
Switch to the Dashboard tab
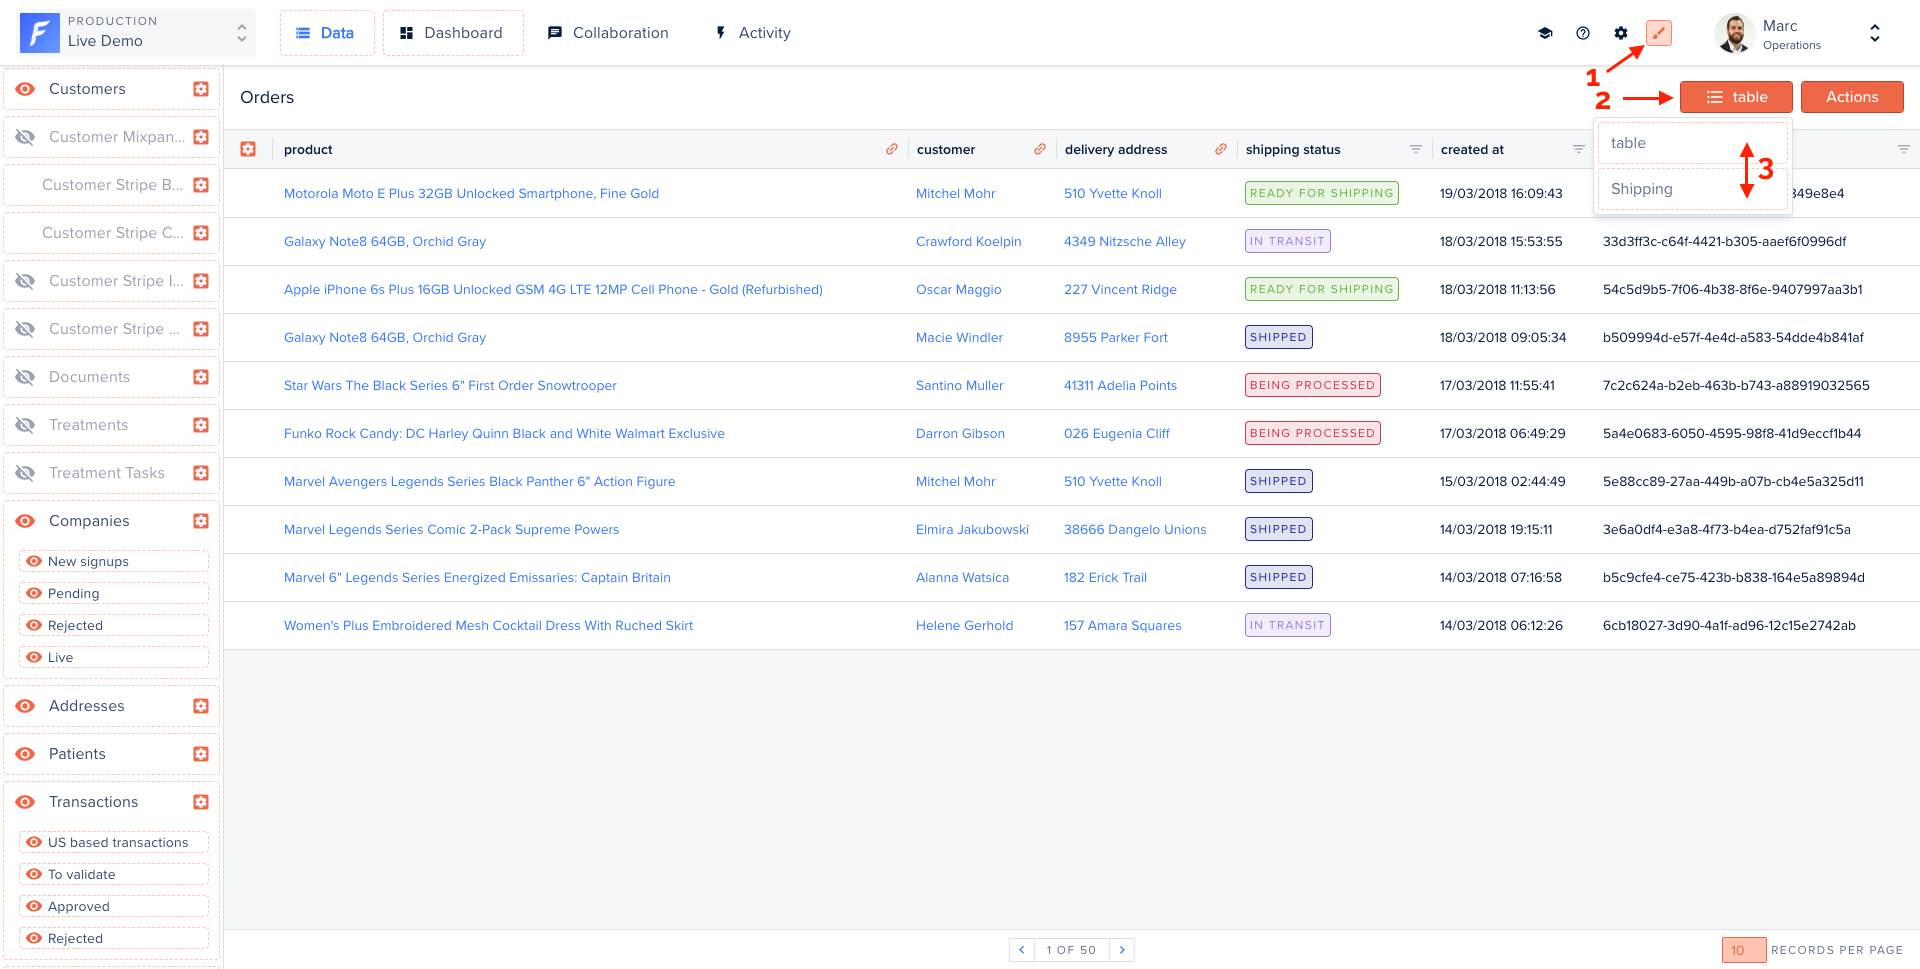click(x=452, y=33)
